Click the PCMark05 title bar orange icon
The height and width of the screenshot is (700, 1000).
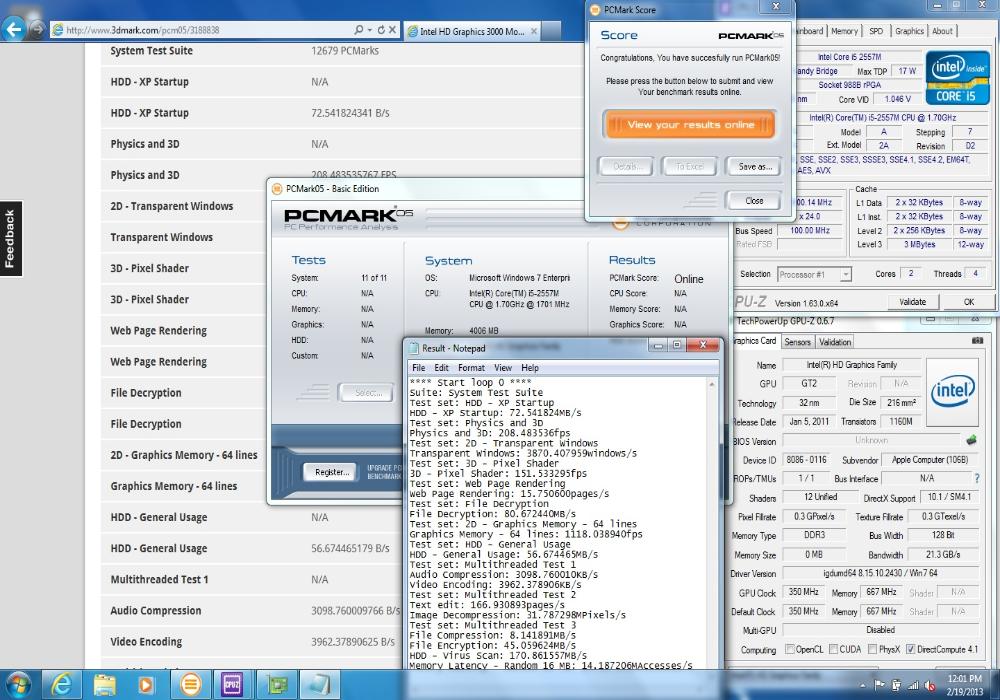[277, 189]
